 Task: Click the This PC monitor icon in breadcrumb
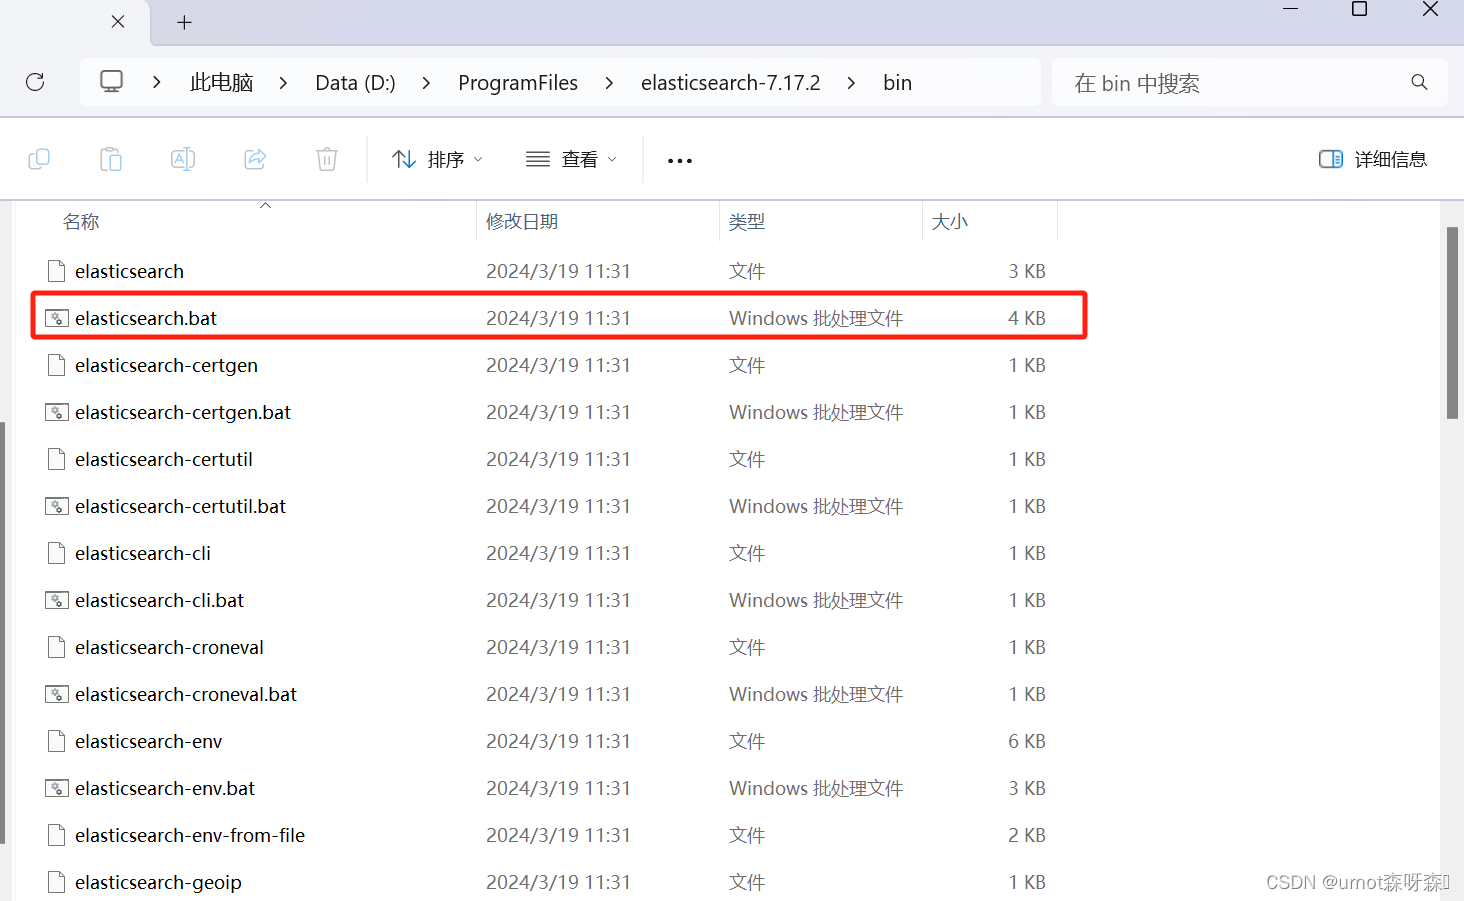pyautogui.click(x=112, y=82)
